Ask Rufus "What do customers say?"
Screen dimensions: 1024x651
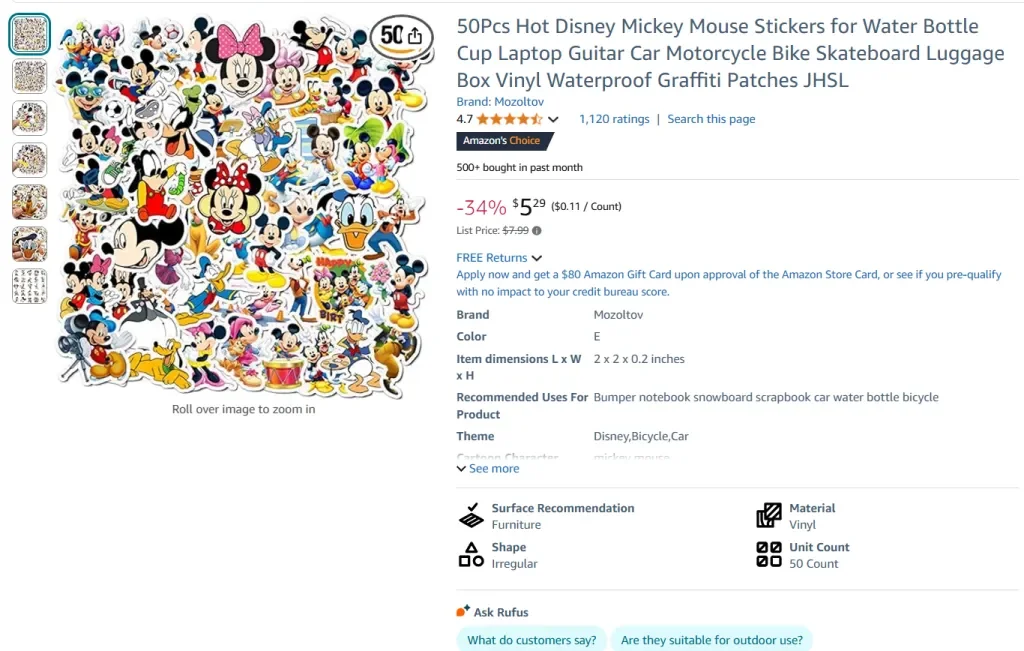tap(531, 640)
